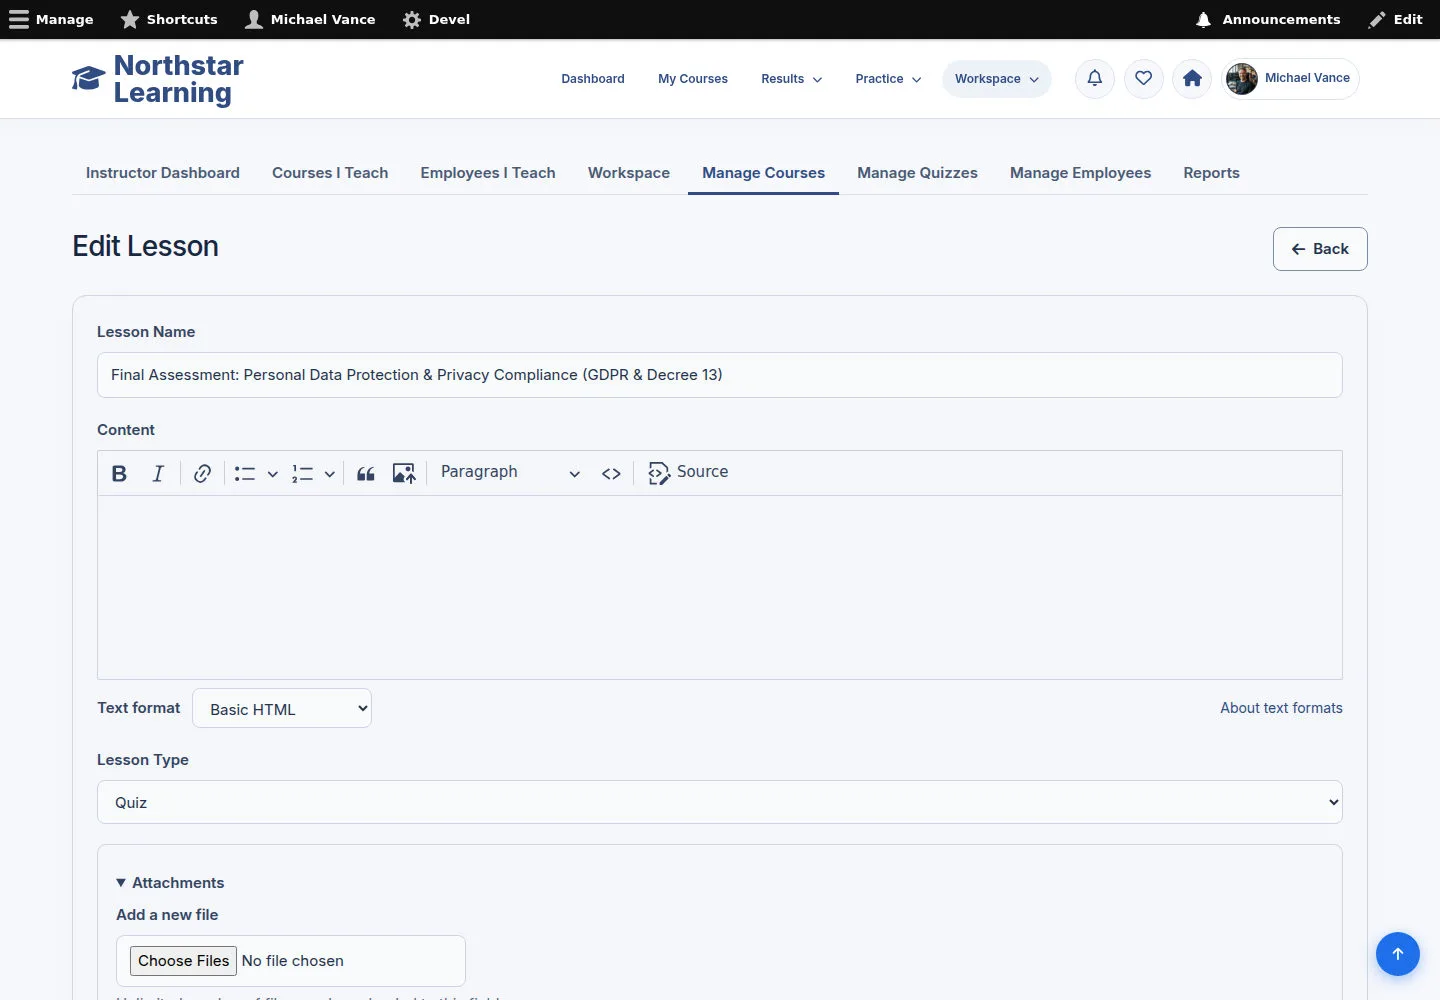The height and width of the screenshot is (1000, 1440).
Task: Open the Manage hamburger menu
Action: pos(51,19)
